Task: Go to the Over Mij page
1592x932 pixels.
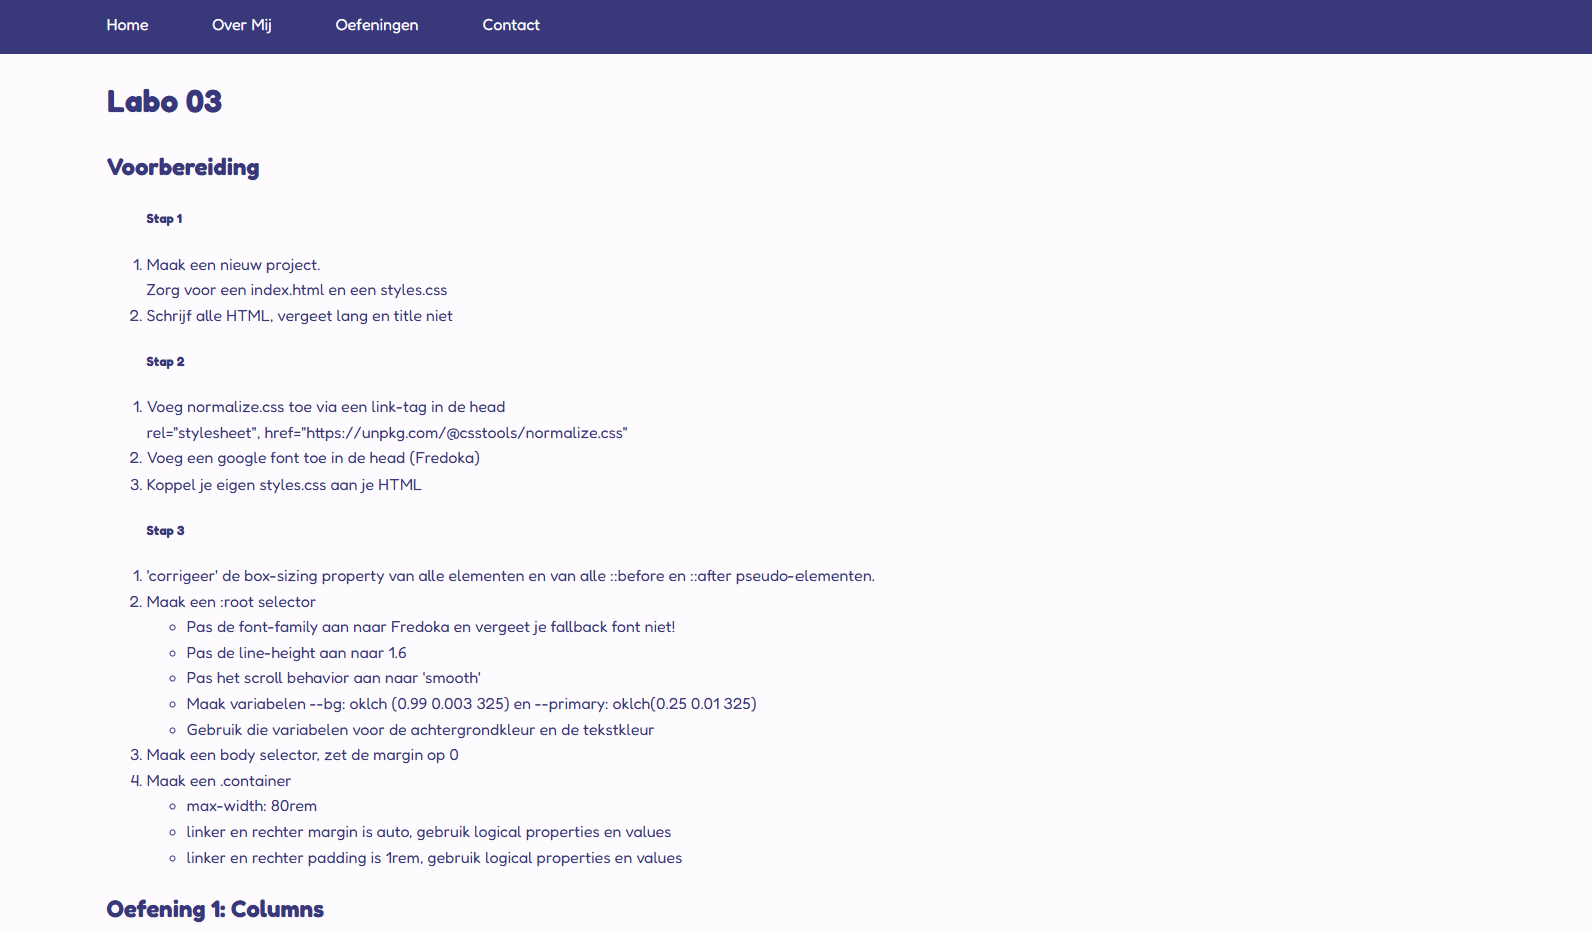Action: pyautogui.click(x=241, y=25)
